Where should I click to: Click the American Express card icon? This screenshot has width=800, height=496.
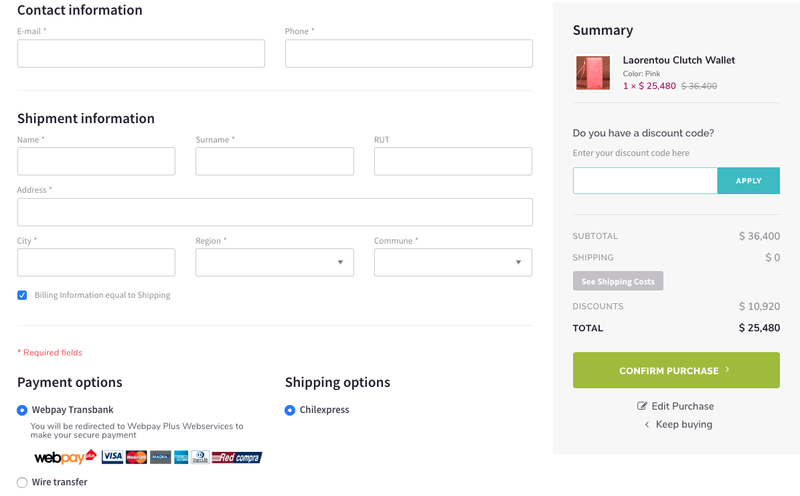181,457
